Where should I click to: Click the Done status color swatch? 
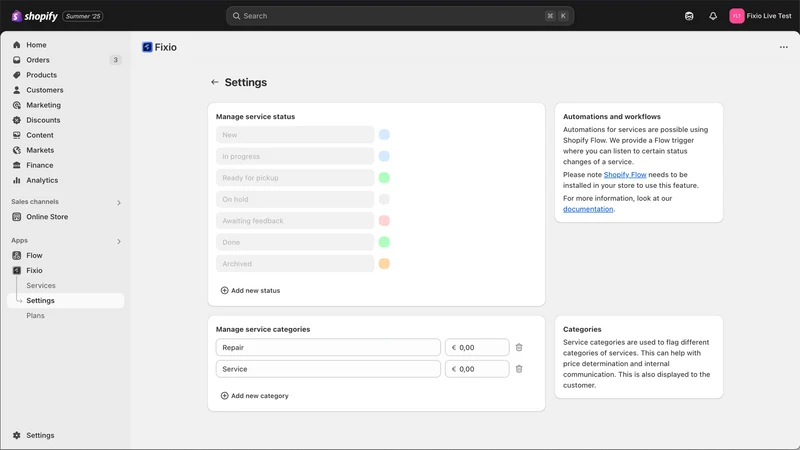coord(384,242)
